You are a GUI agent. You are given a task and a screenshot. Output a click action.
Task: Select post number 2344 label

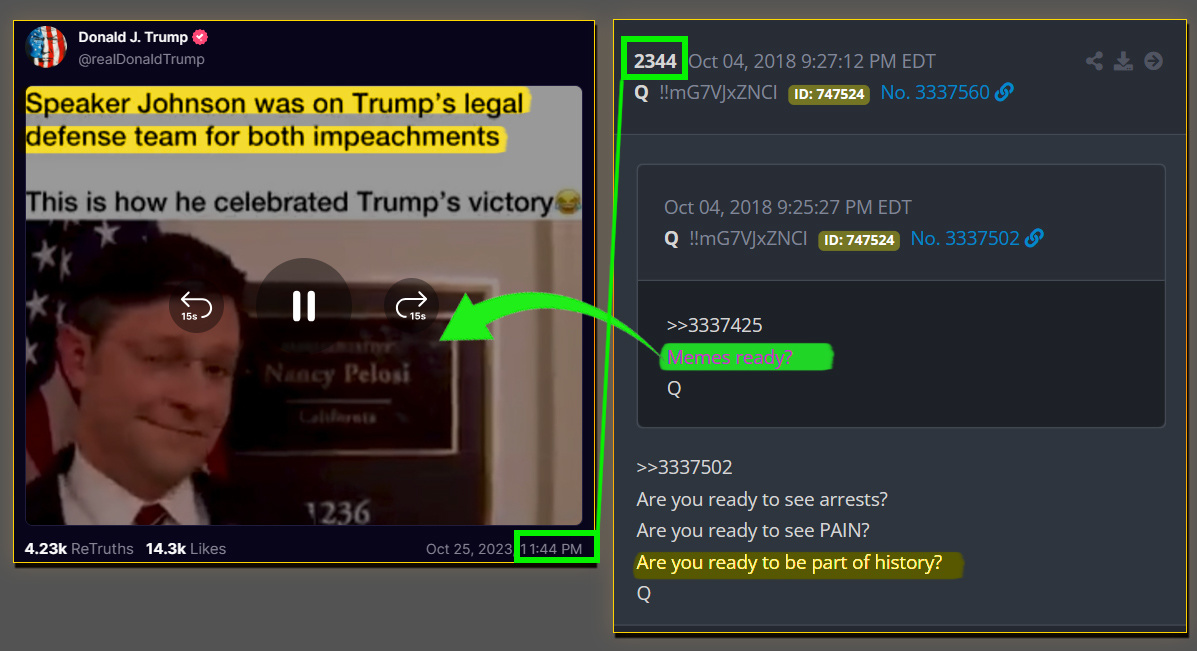pyautogui.click(x=655, y=60)
